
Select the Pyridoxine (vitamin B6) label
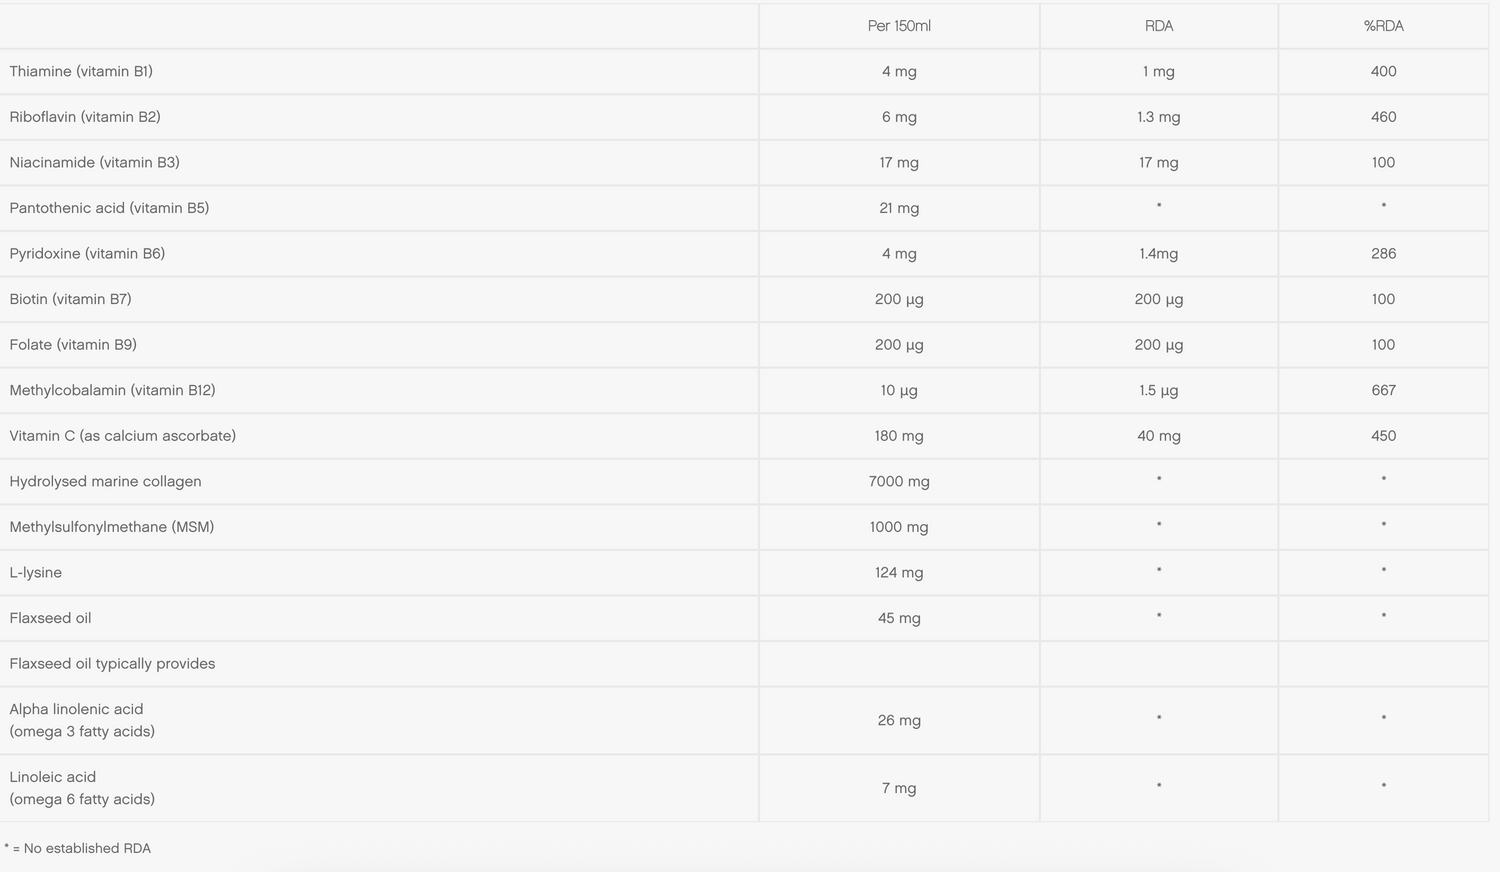click(x=87, y=254)
